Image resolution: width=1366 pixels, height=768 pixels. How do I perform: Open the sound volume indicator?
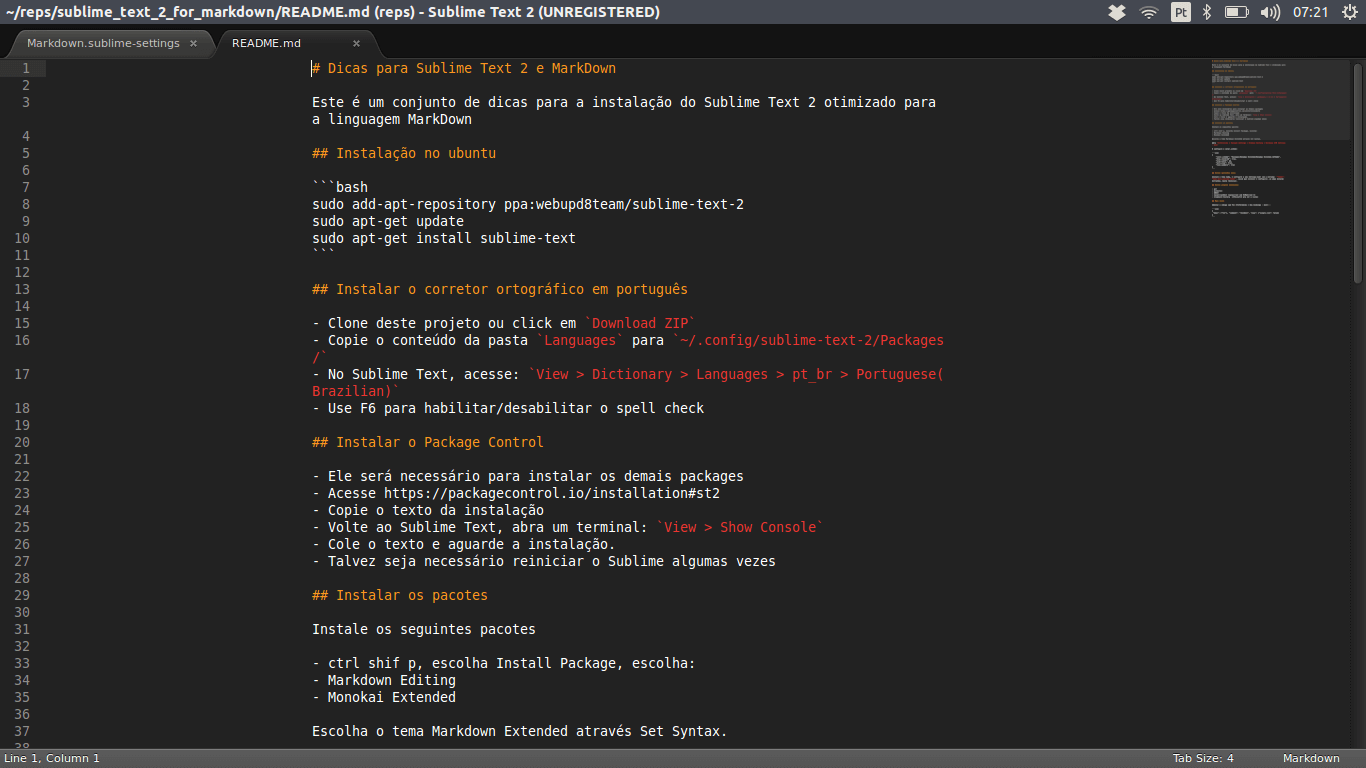tap(1270, 12)
